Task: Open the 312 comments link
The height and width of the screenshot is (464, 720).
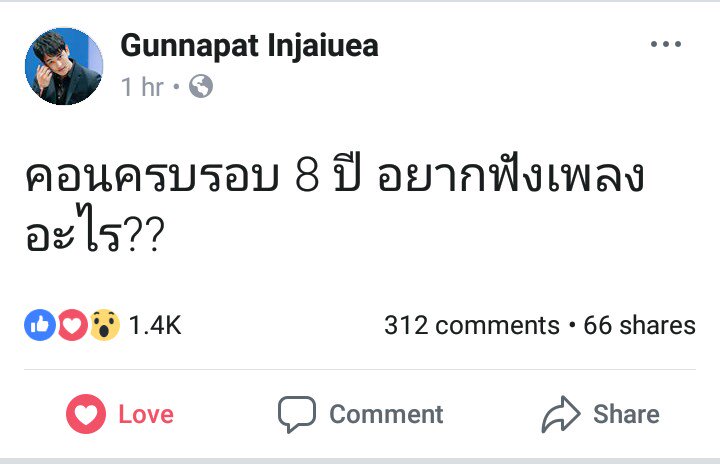Action: (471, 325)
